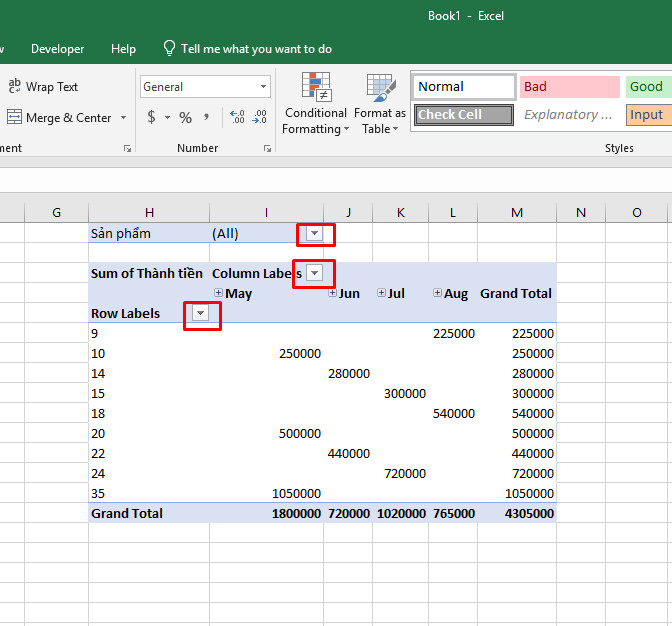Viewport: 672px width, 626px height.
Task: Open the Row Labels filter dropdown
Action: click(200, 313)
